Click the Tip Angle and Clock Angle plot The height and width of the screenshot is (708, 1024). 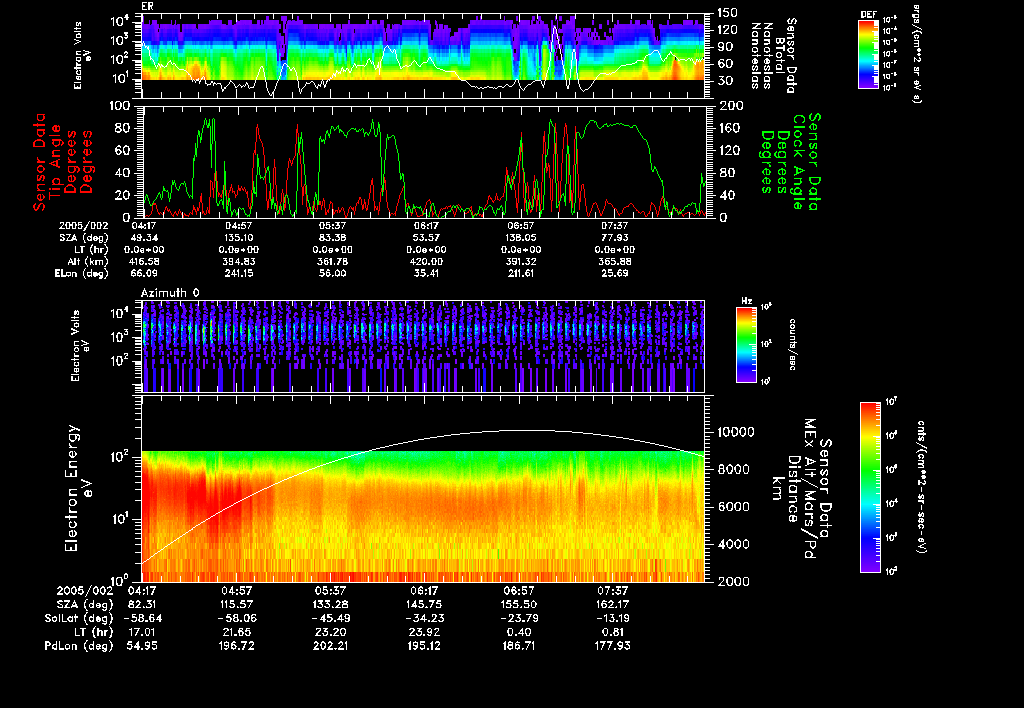click(424, 161)
